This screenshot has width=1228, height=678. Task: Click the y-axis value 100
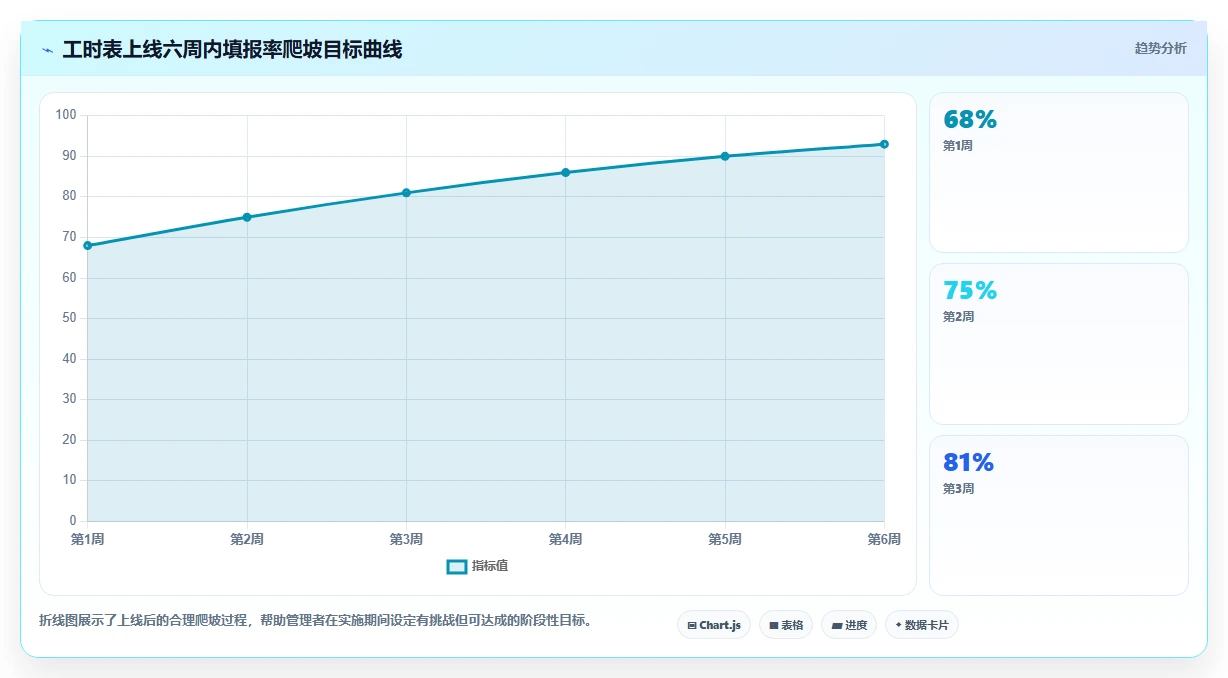66,115
